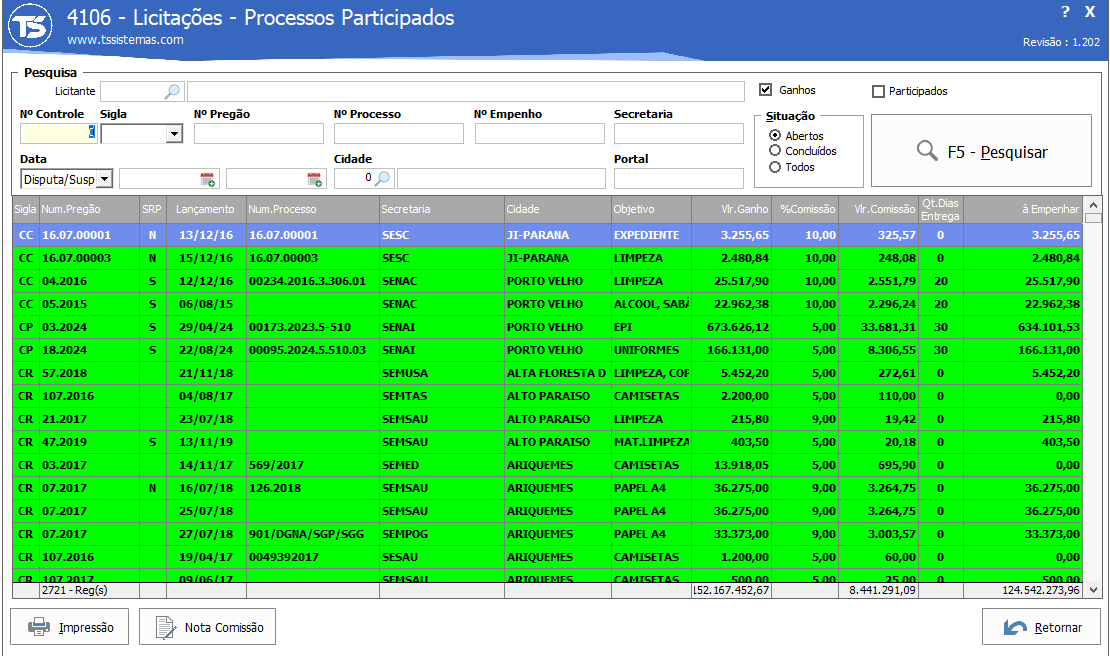Open the help question mark icon
1110x660 pixels.
pos(1065,12)
